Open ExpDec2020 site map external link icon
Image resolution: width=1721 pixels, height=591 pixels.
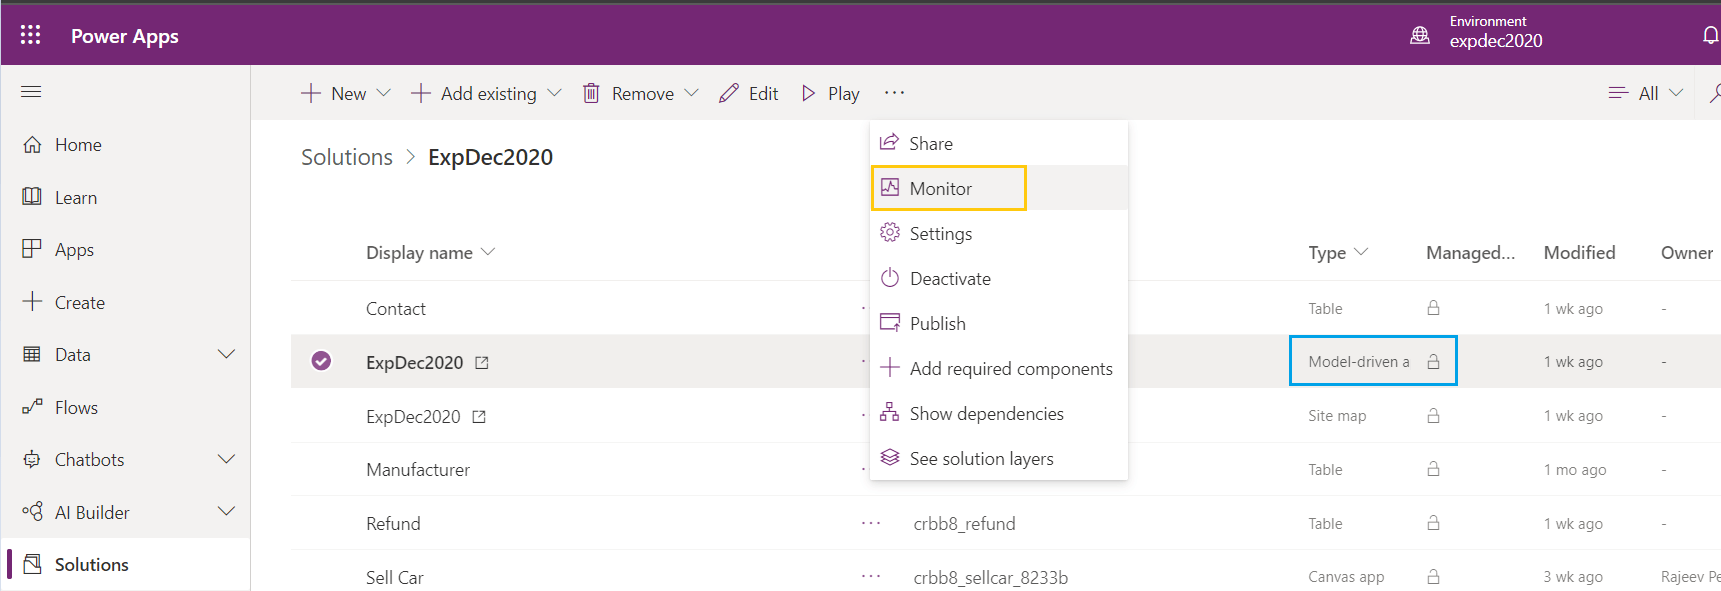pos(479,417)
